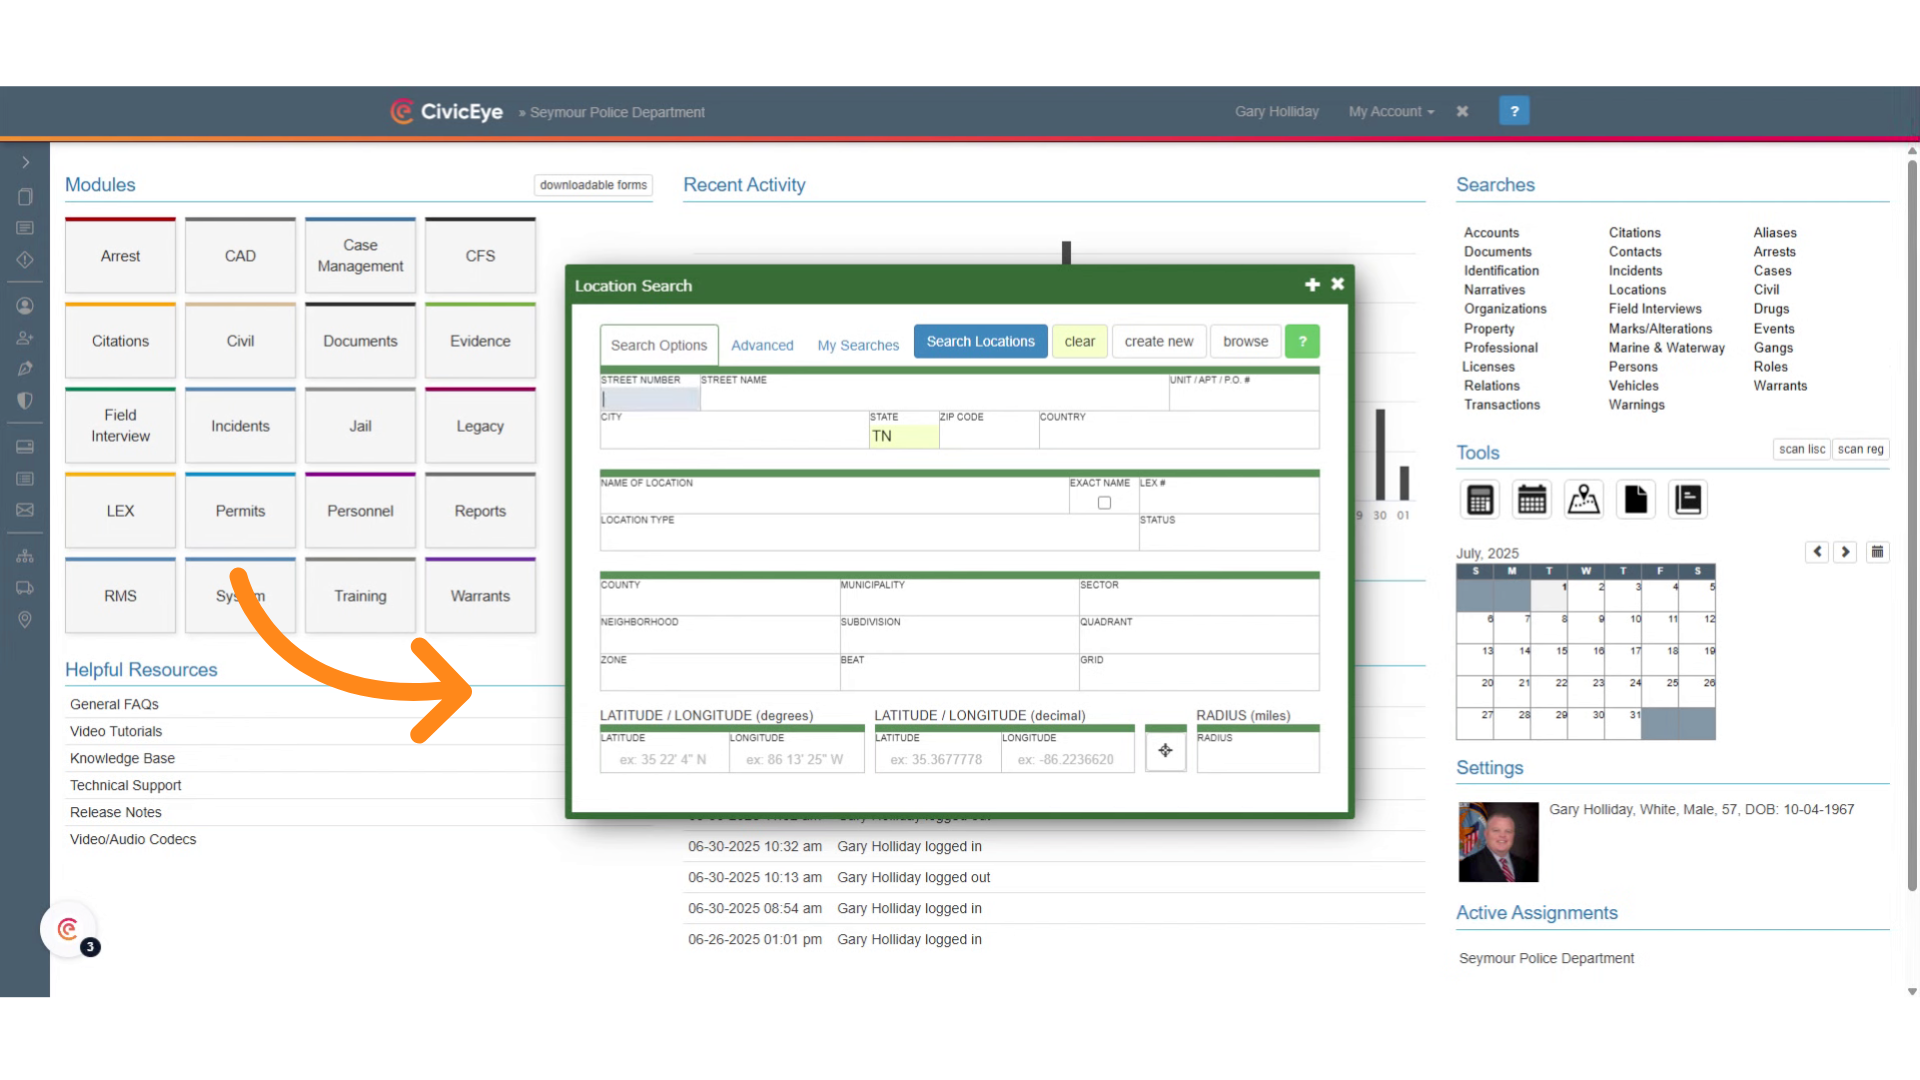Screen dimensions: 1920x1080
Task: Open the blank document tool
Action: tap(1636, 499)
